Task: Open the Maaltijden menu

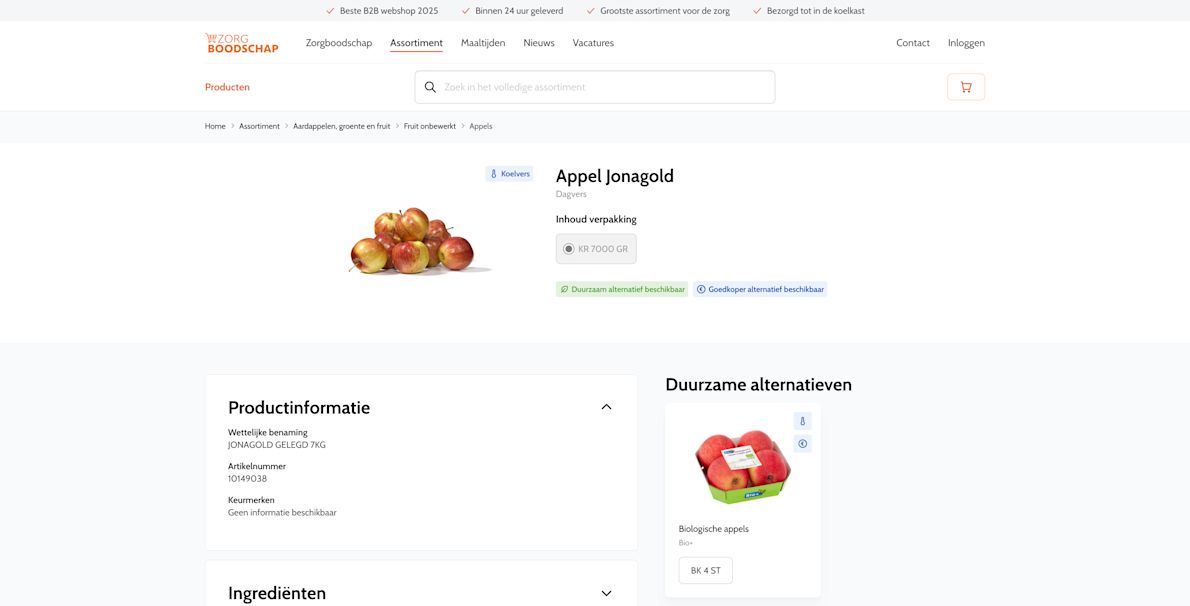Action: [482, 42]
